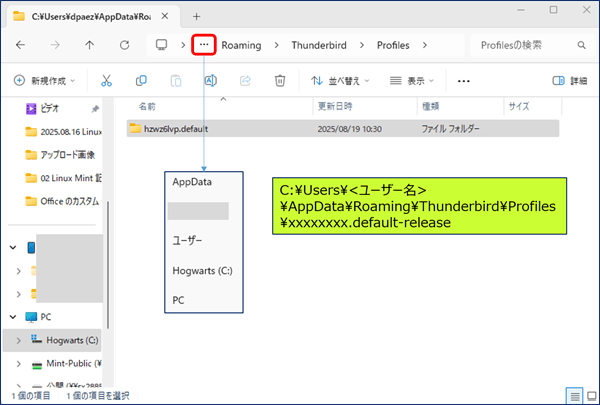Select the hzwz6lvp.default folder
The height and width of the screenshot is (405, 600).
point(343,129)
